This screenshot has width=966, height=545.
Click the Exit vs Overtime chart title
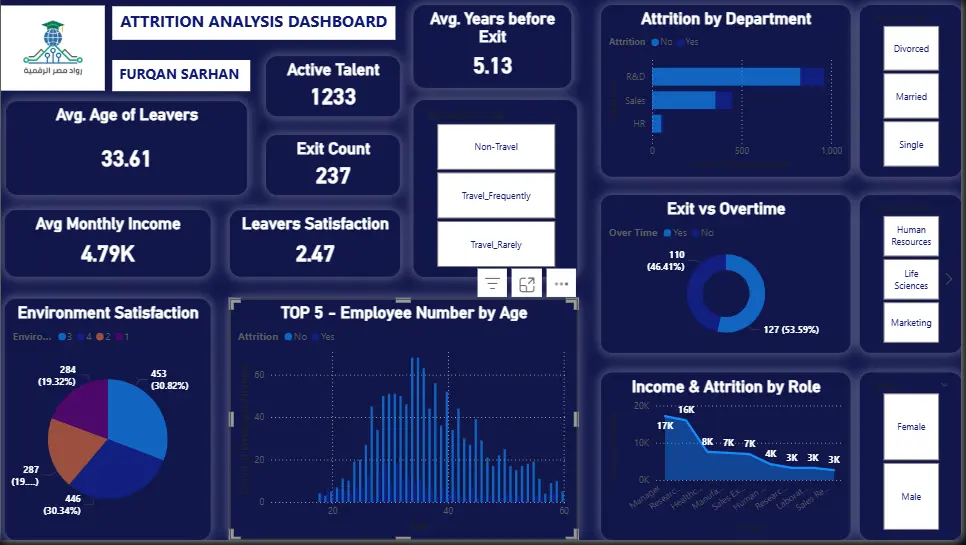coord(726,209)
